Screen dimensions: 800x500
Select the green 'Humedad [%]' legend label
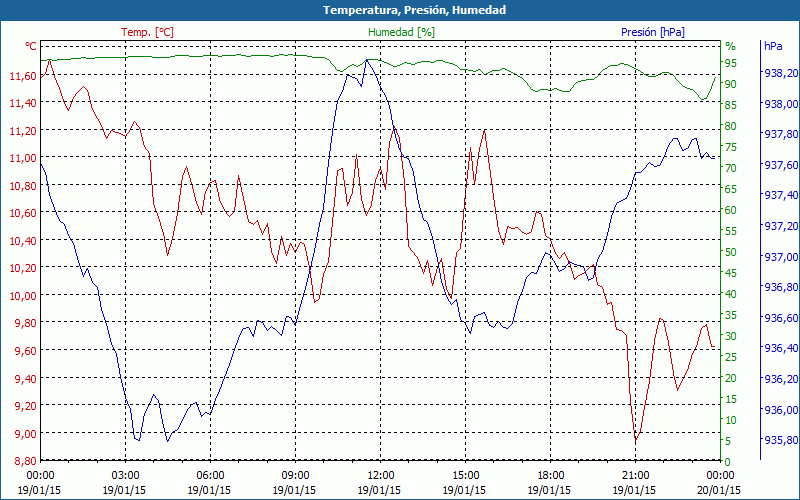[402, 32]
